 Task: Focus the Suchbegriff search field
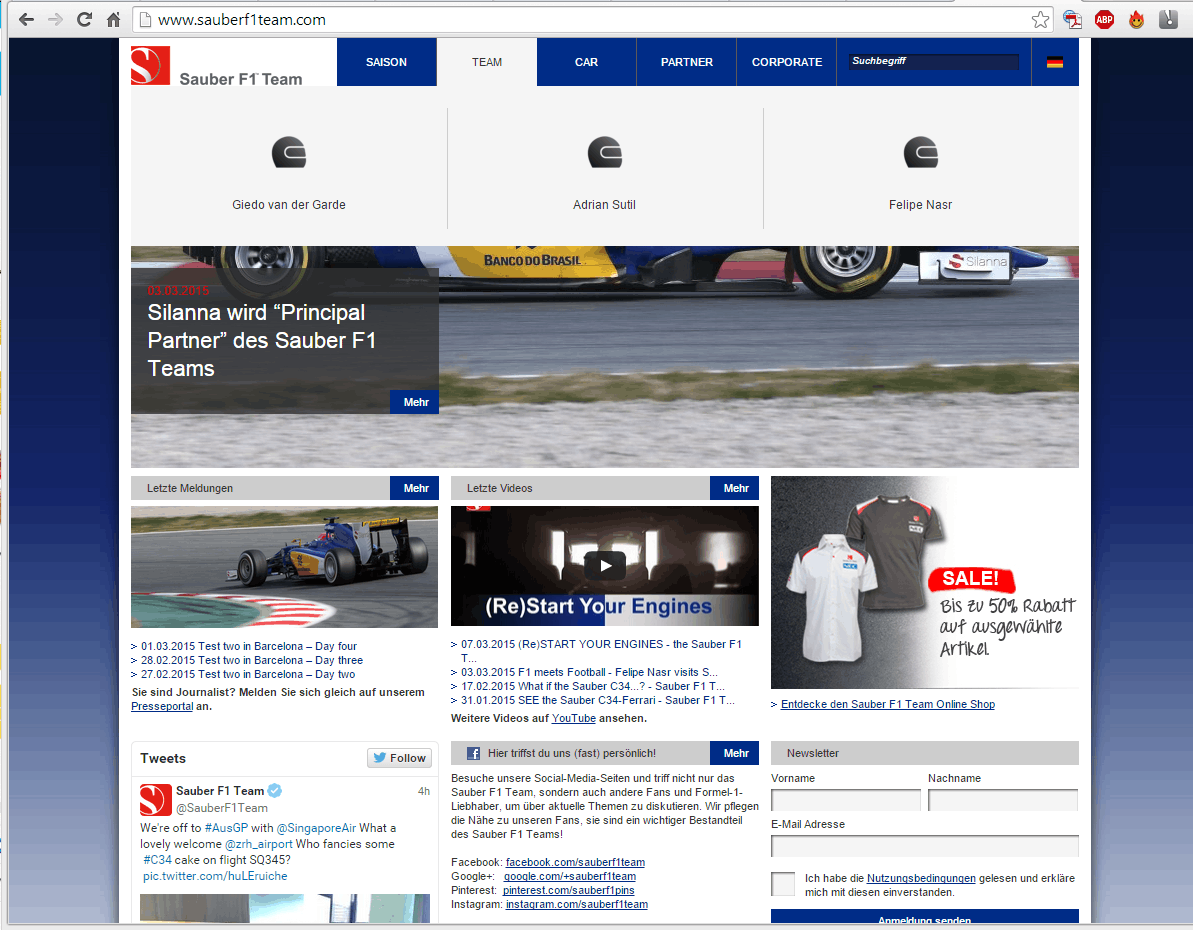(934, 61)
